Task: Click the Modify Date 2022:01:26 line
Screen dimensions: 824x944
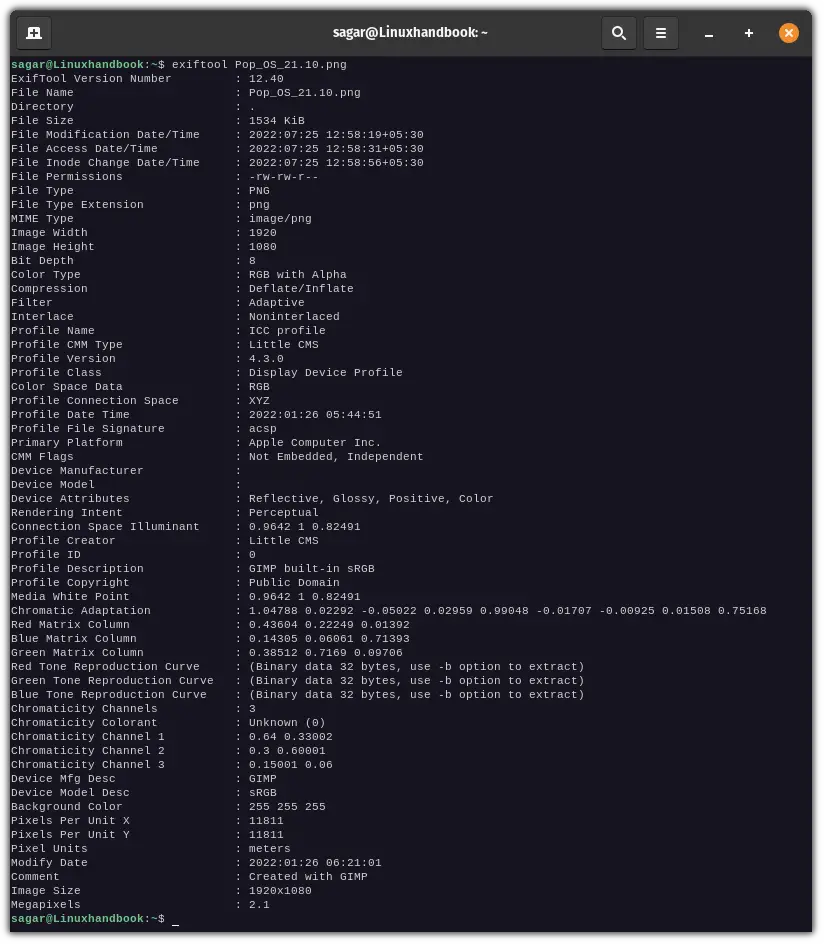Action: tap(288, 862)
